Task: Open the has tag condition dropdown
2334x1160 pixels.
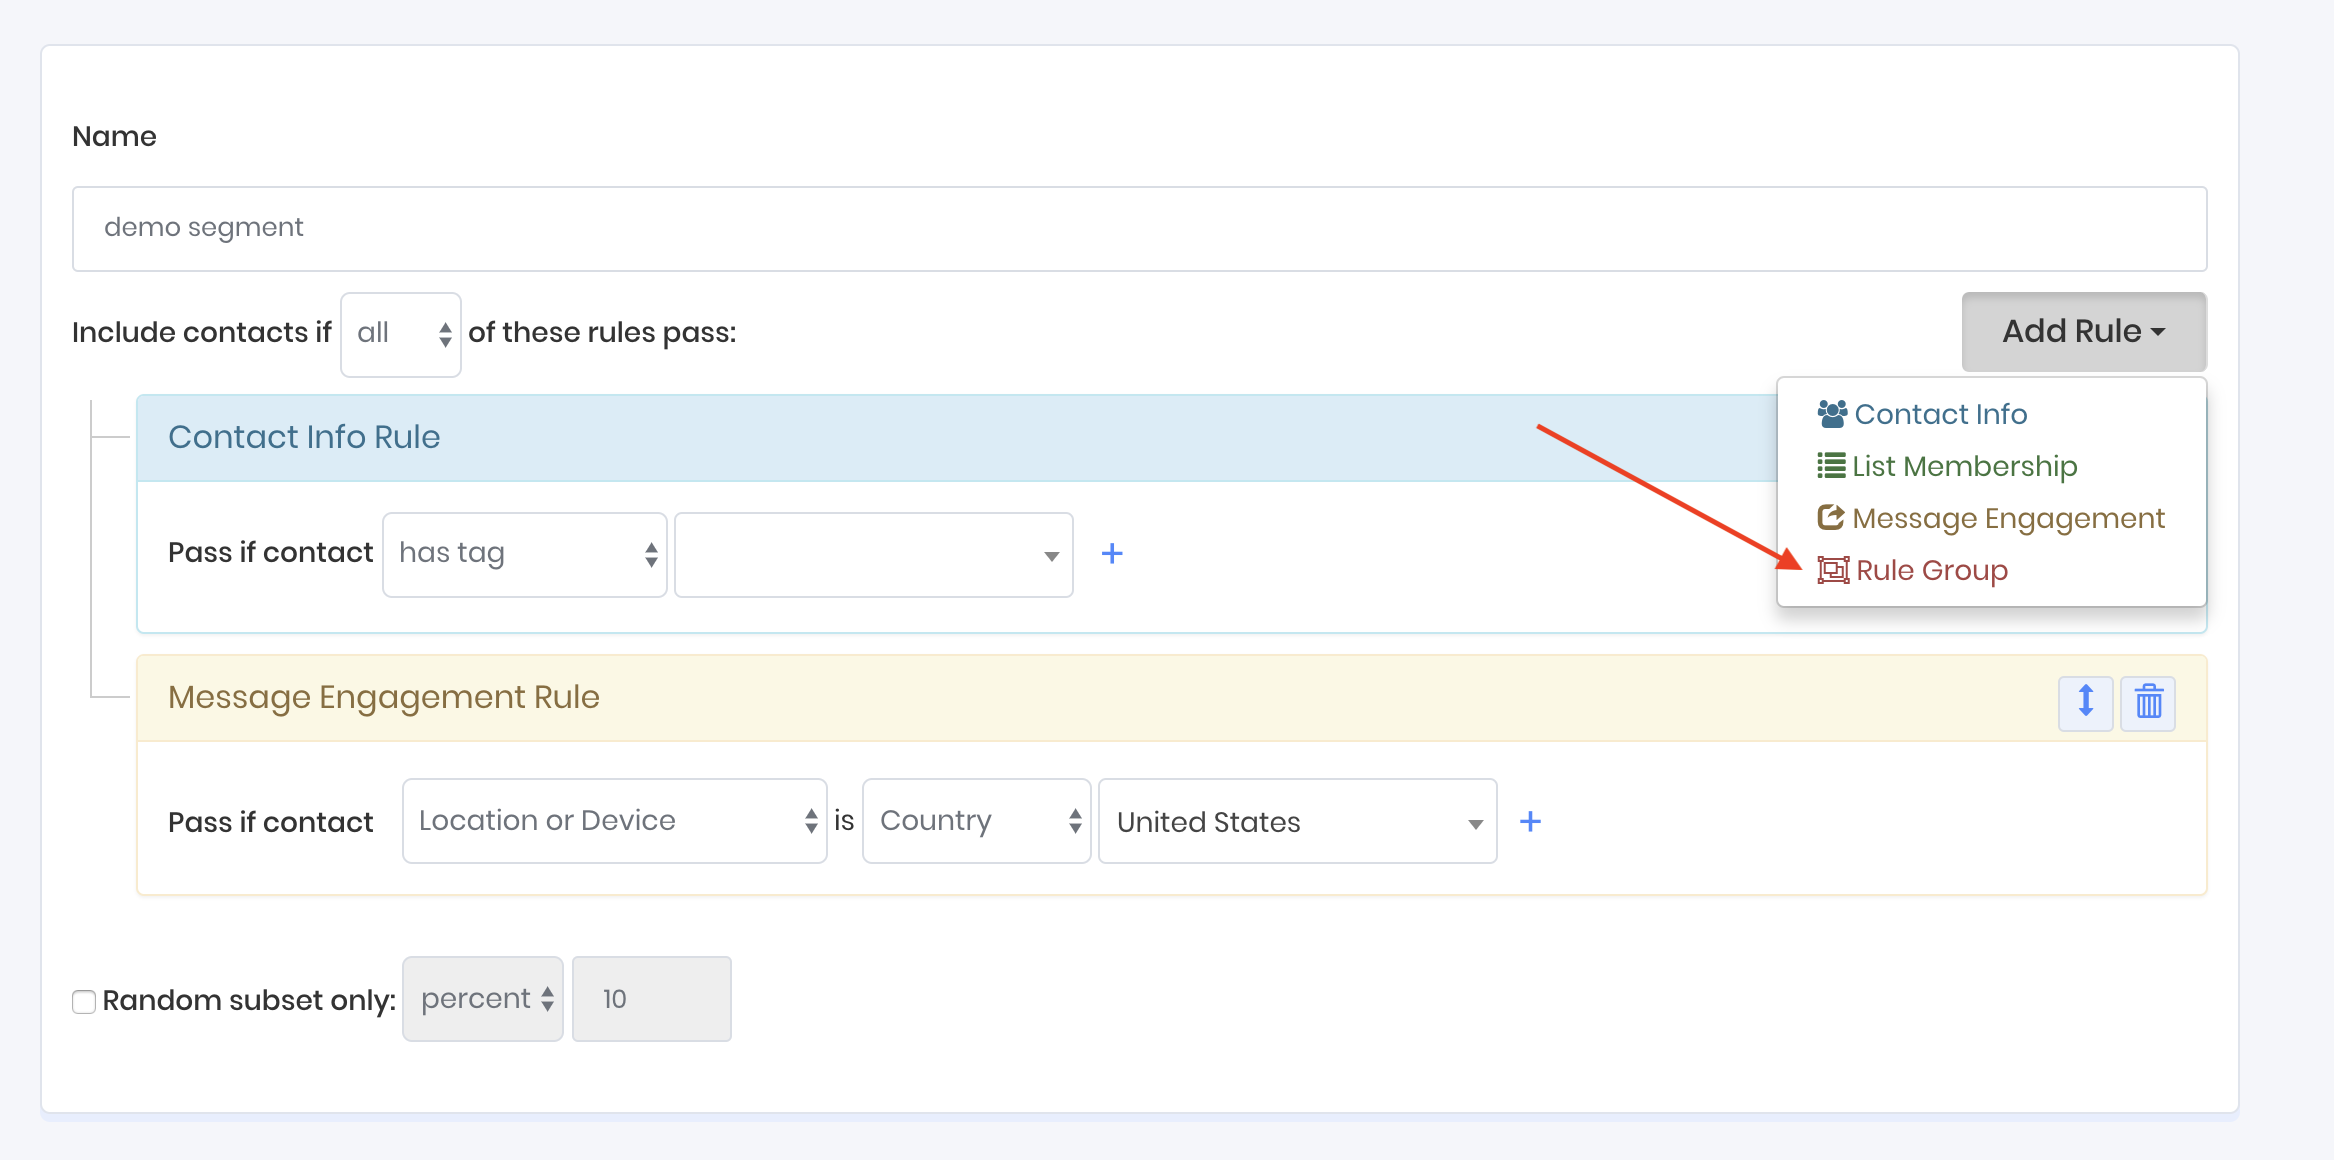Action: pyautogui.click(x=524, y=554)
